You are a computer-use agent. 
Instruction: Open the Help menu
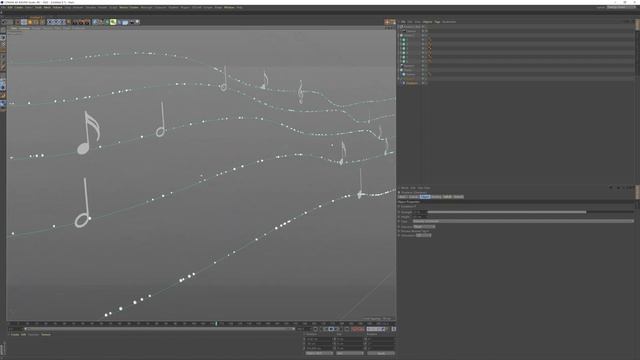coord(240,7)
